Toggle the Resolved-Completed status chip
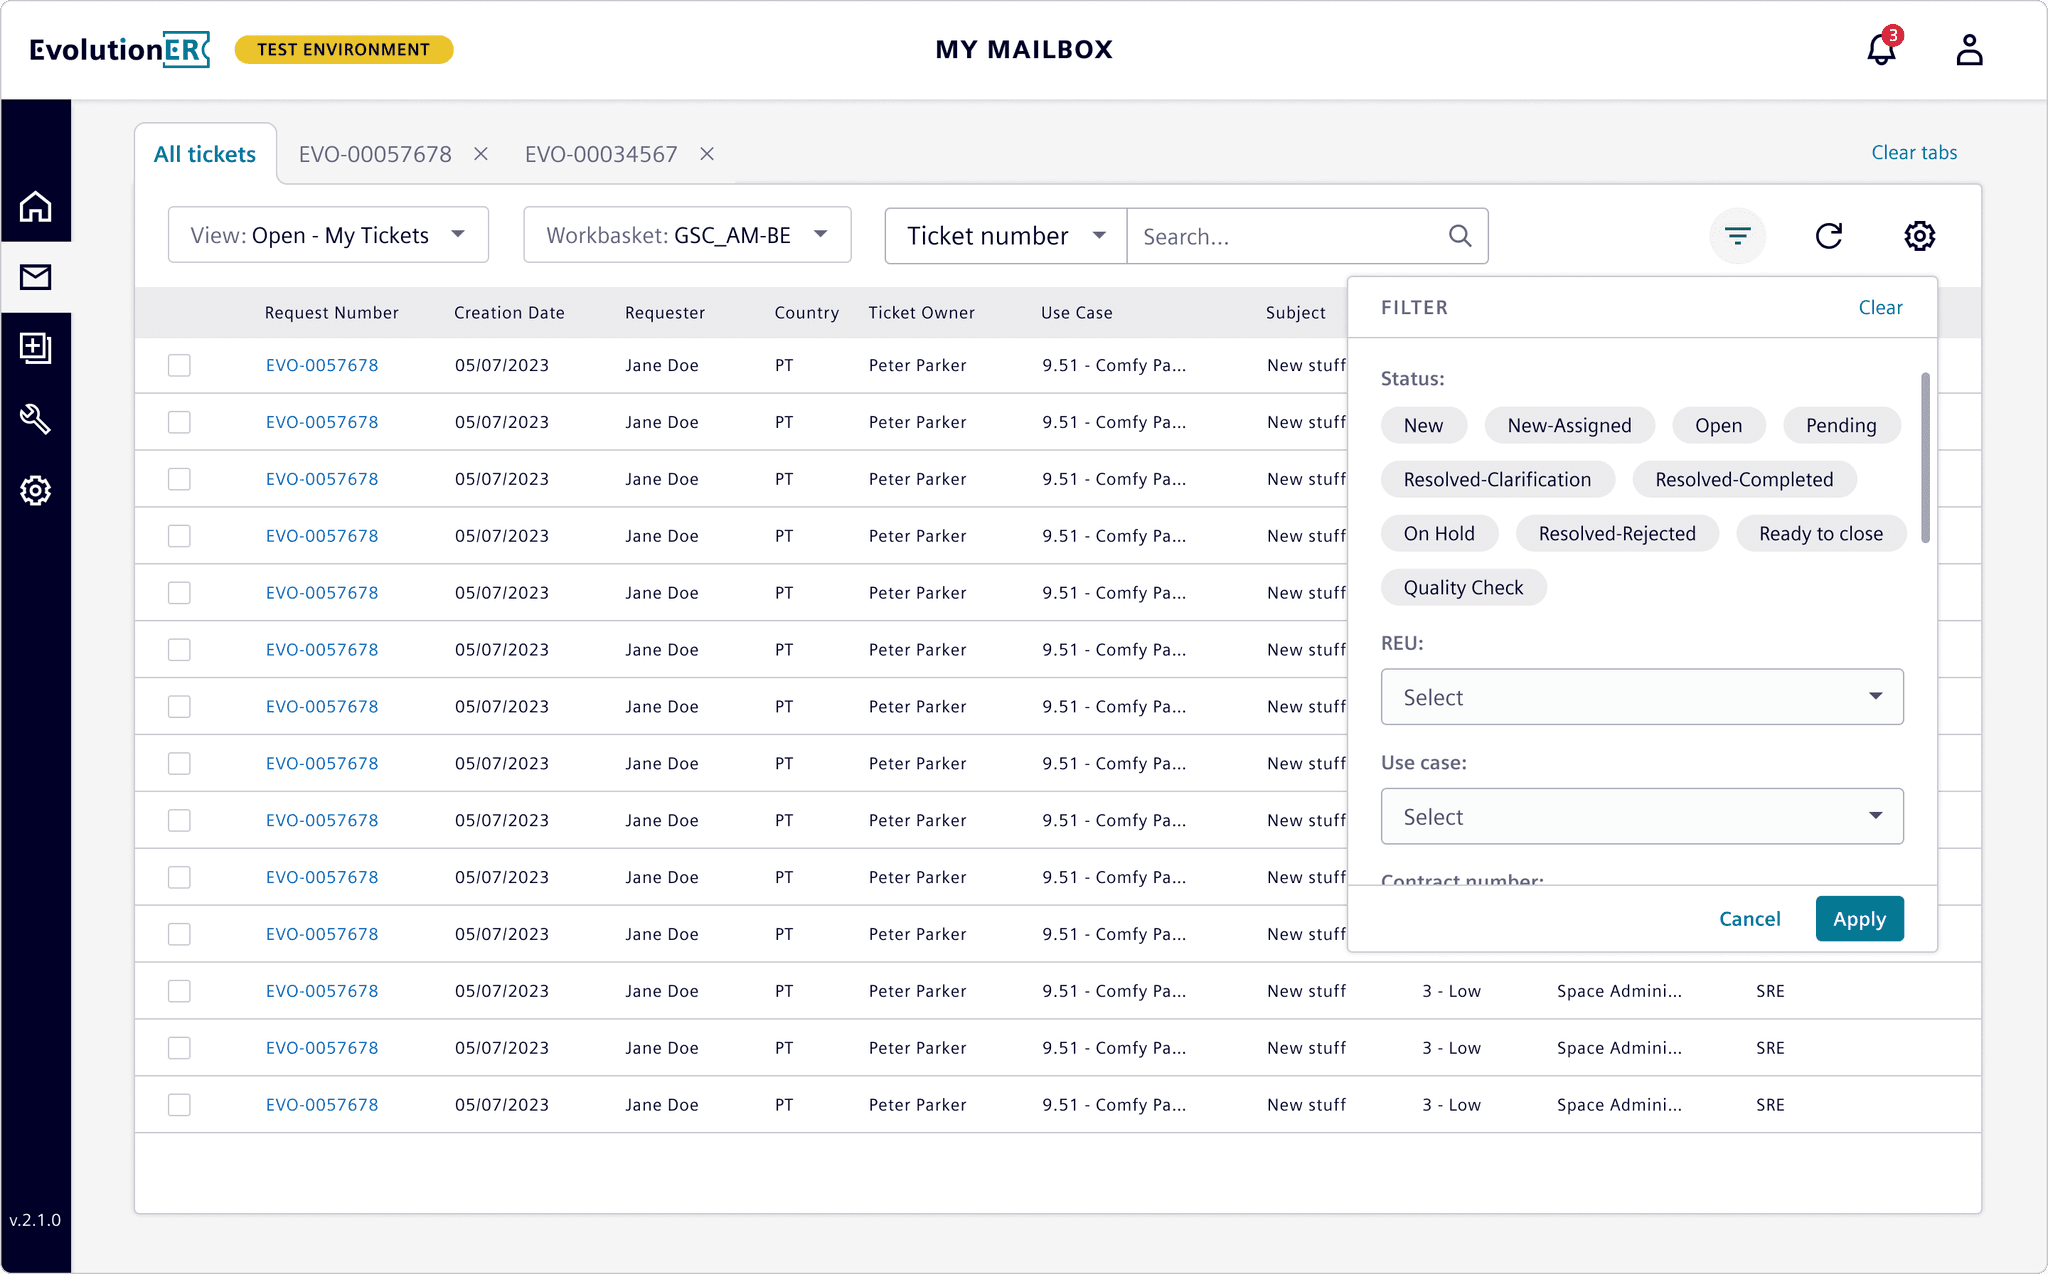Screen dimensions: 2048x1274 1743,479
